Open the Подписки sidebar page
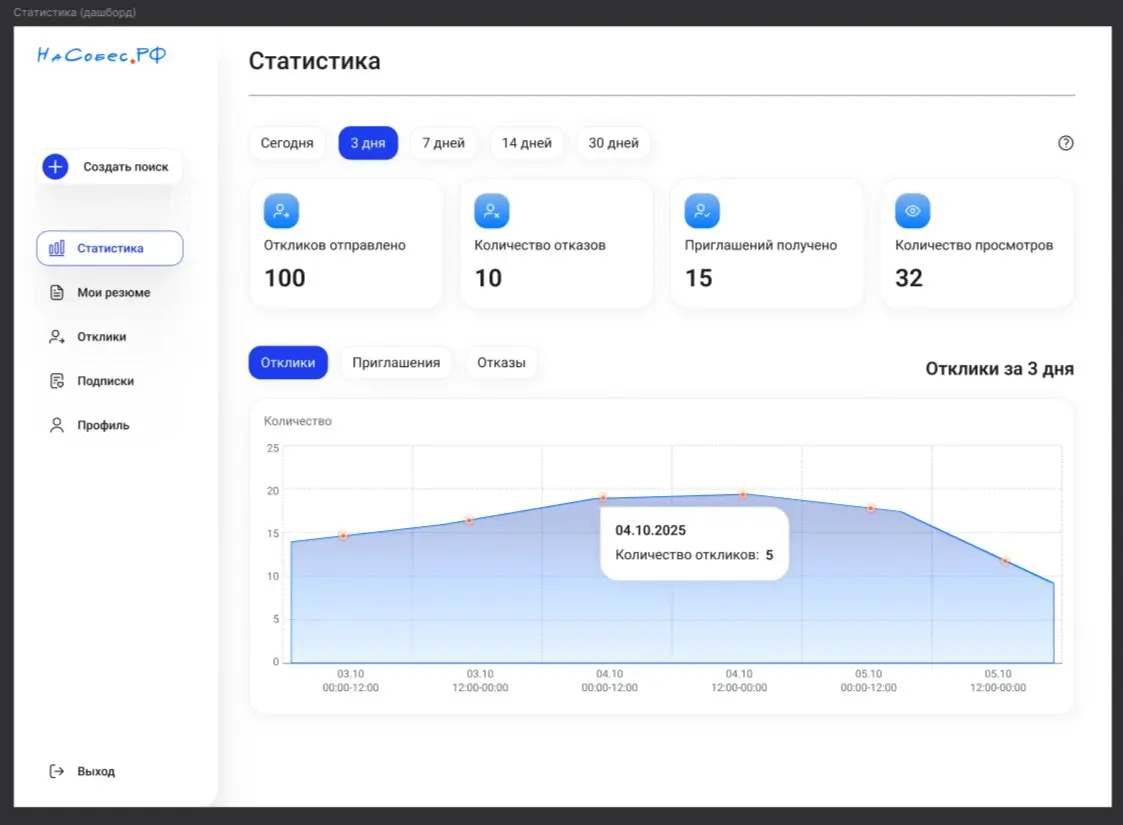This screenshot has height=825, width=1123. (105, 381)
